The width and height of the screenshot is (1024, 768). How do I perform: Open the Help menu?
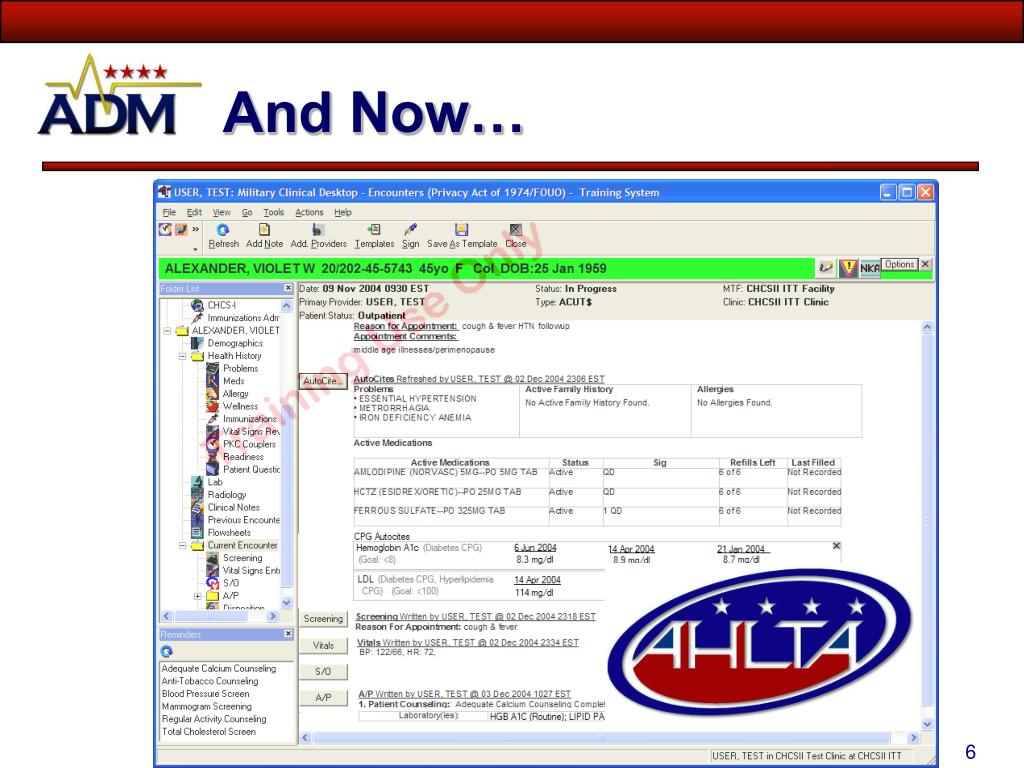point(343,212)
